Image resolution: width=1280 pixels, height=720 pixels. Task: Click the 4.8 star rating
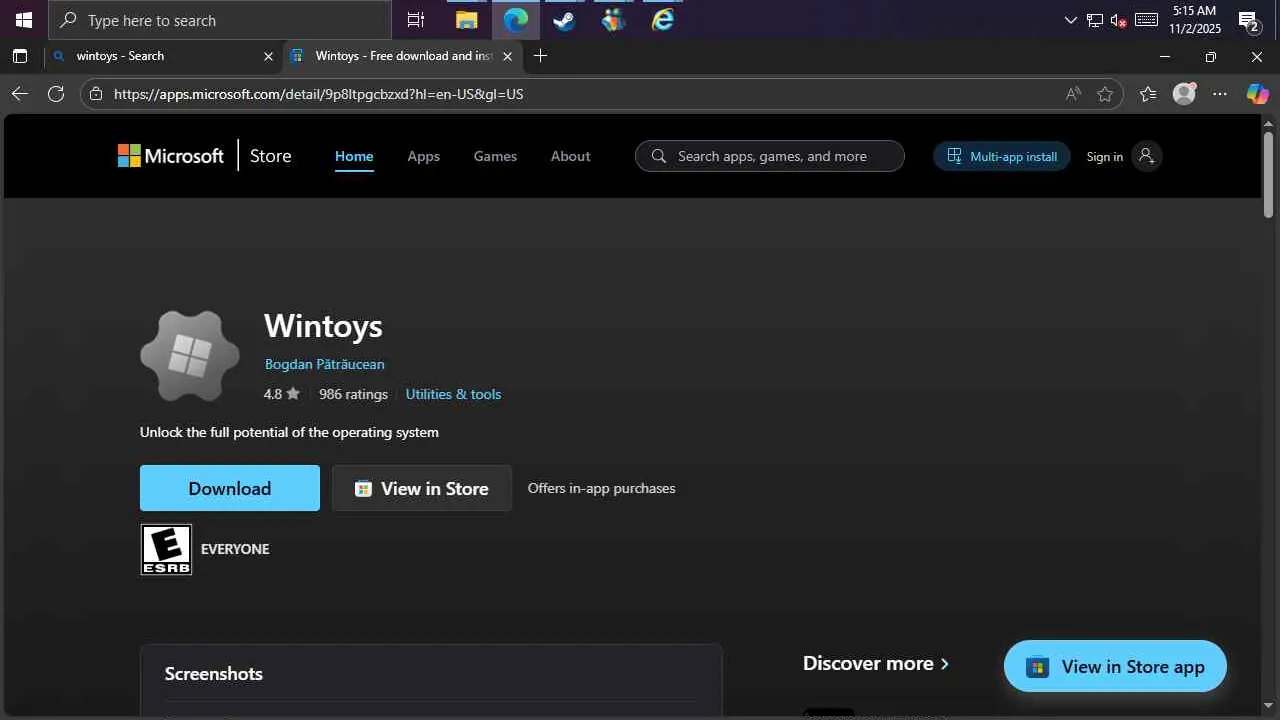[x=281, y=394]
